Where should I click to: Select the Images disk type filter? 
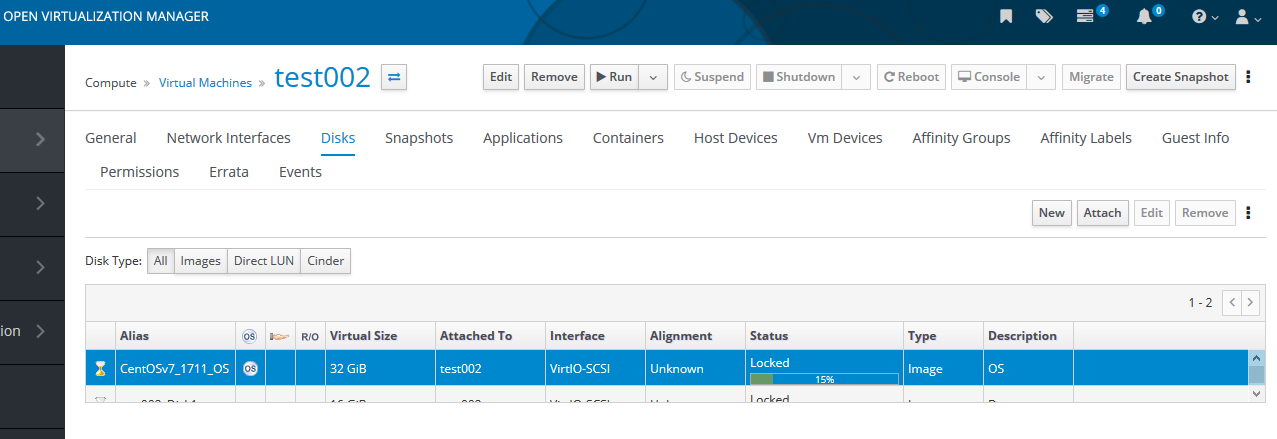200,261
